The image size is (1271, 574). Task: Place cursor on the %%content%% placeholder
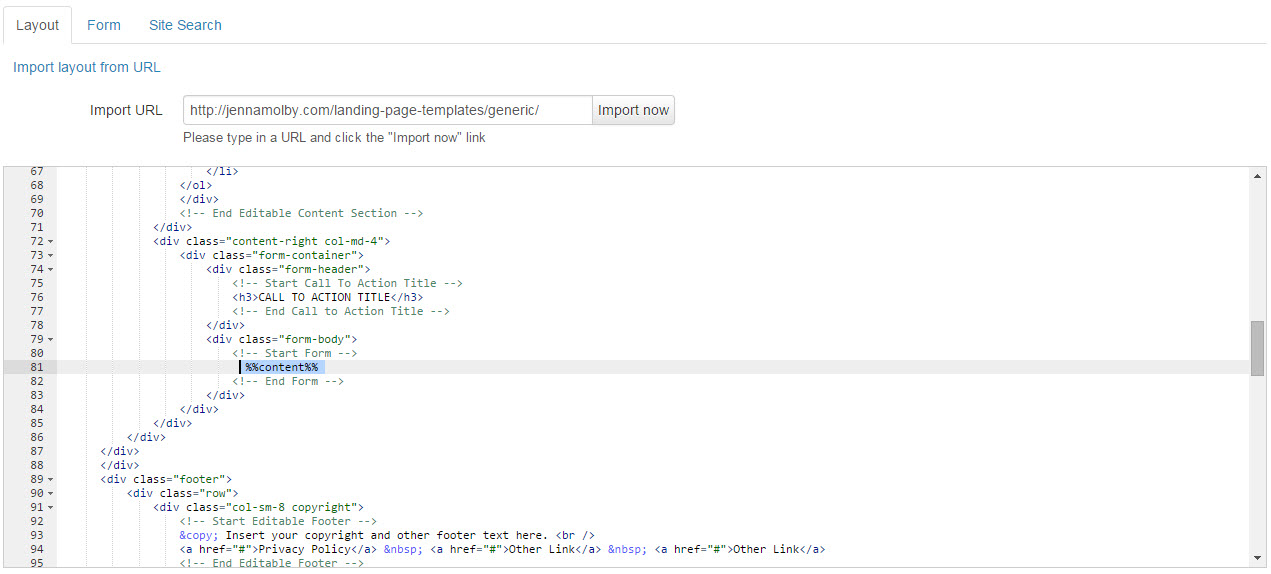282,367
